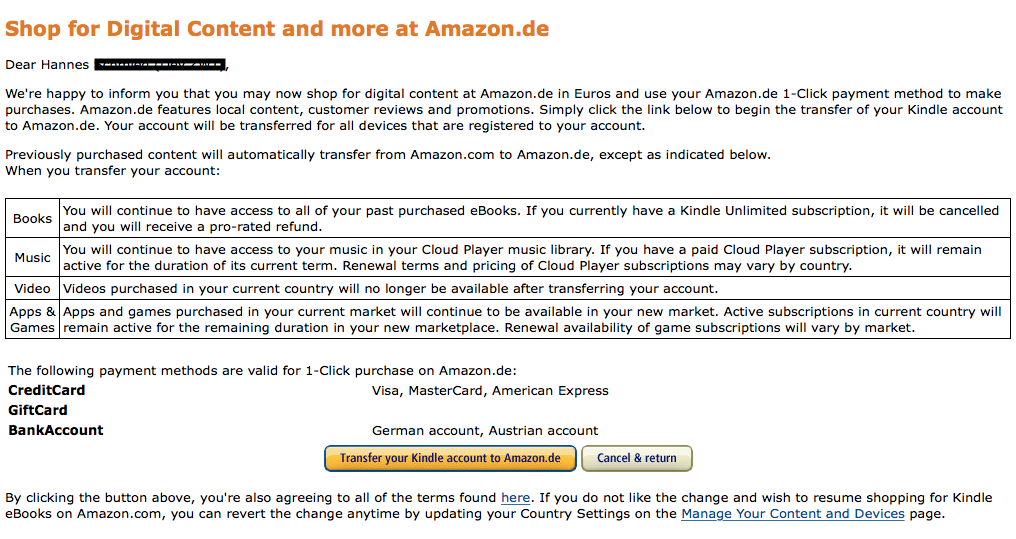Click the GiftCard payment method label
1016x539 pixels.
click(38, 410)
